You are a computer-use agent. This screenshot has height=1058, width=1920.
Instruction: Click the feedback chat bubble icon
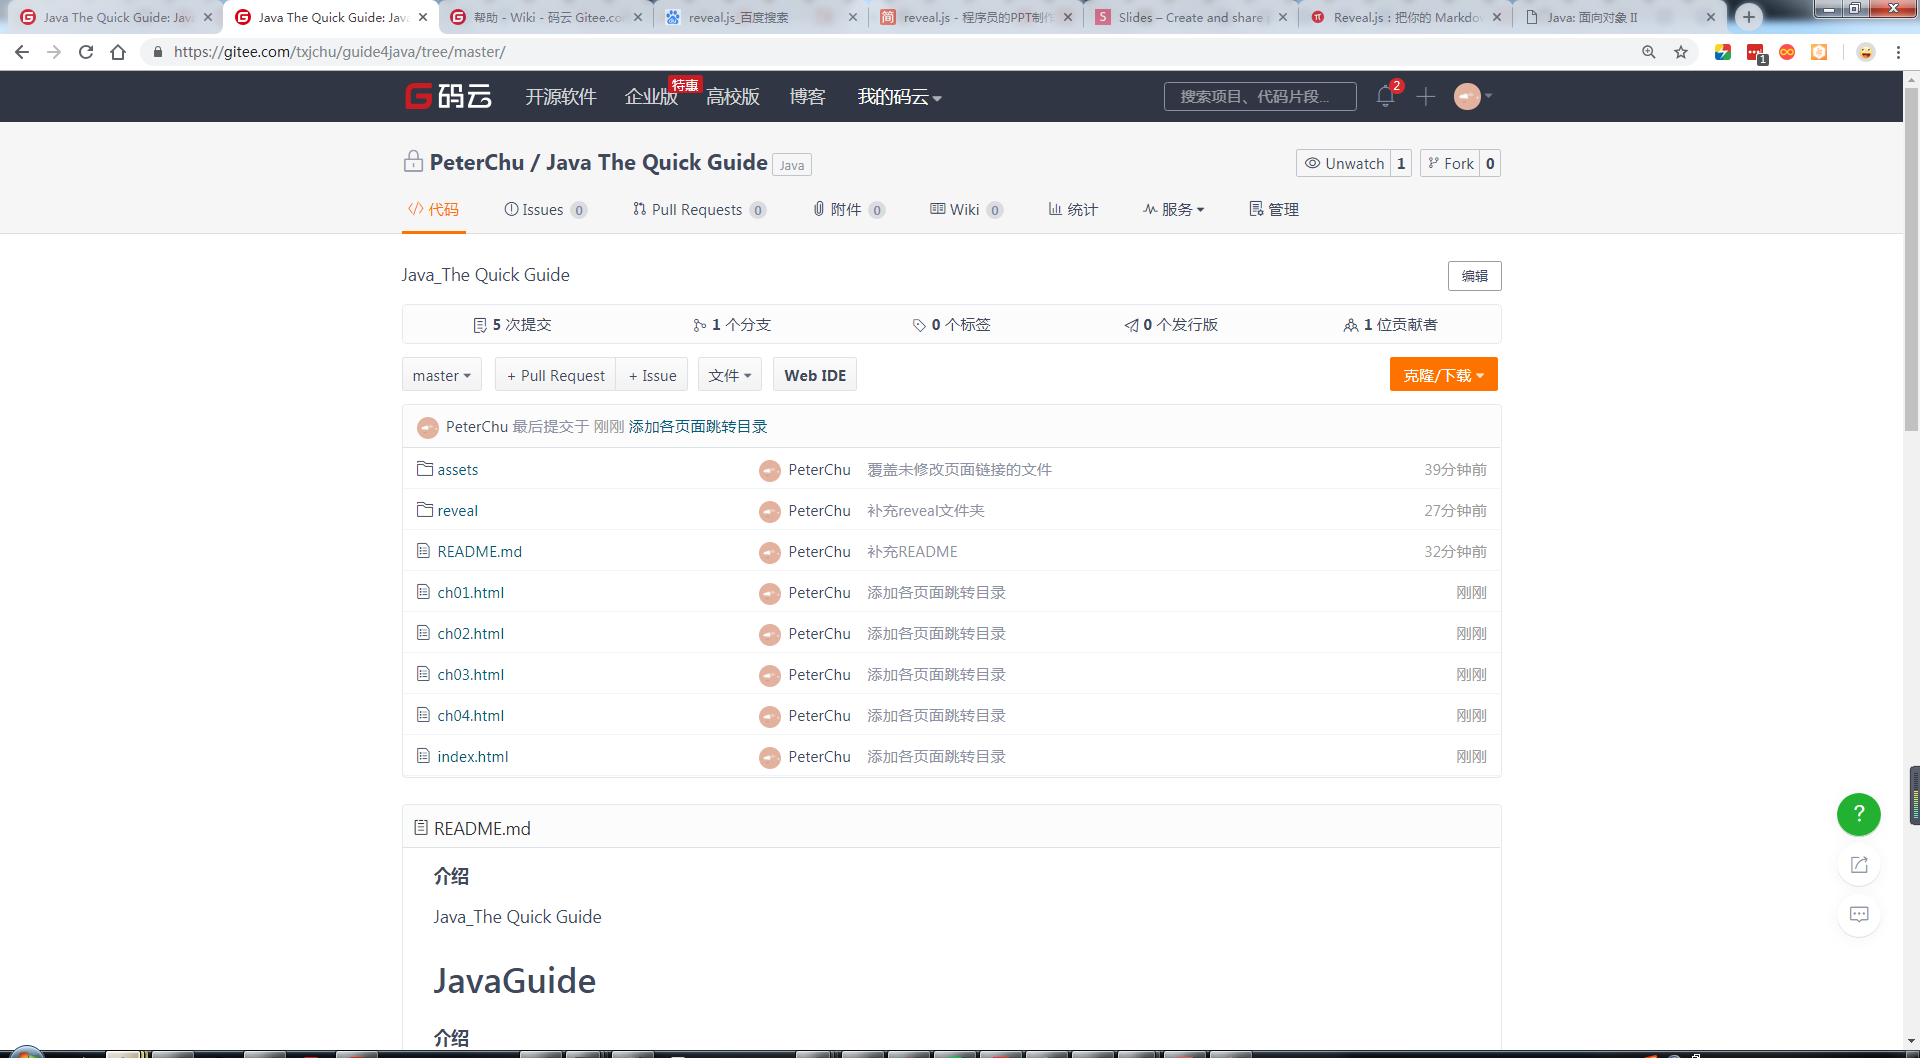coord(1858,914)
